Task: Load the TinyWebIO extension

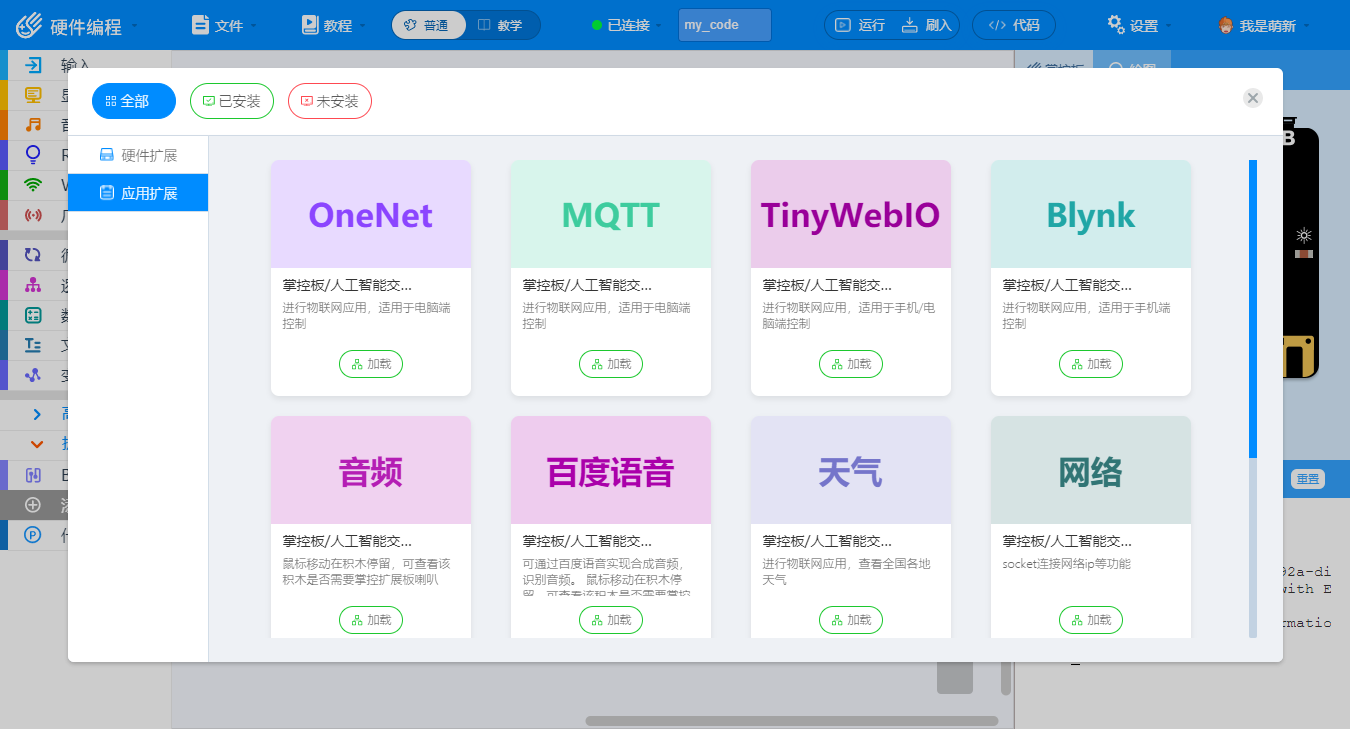Action: click(851, 364)
